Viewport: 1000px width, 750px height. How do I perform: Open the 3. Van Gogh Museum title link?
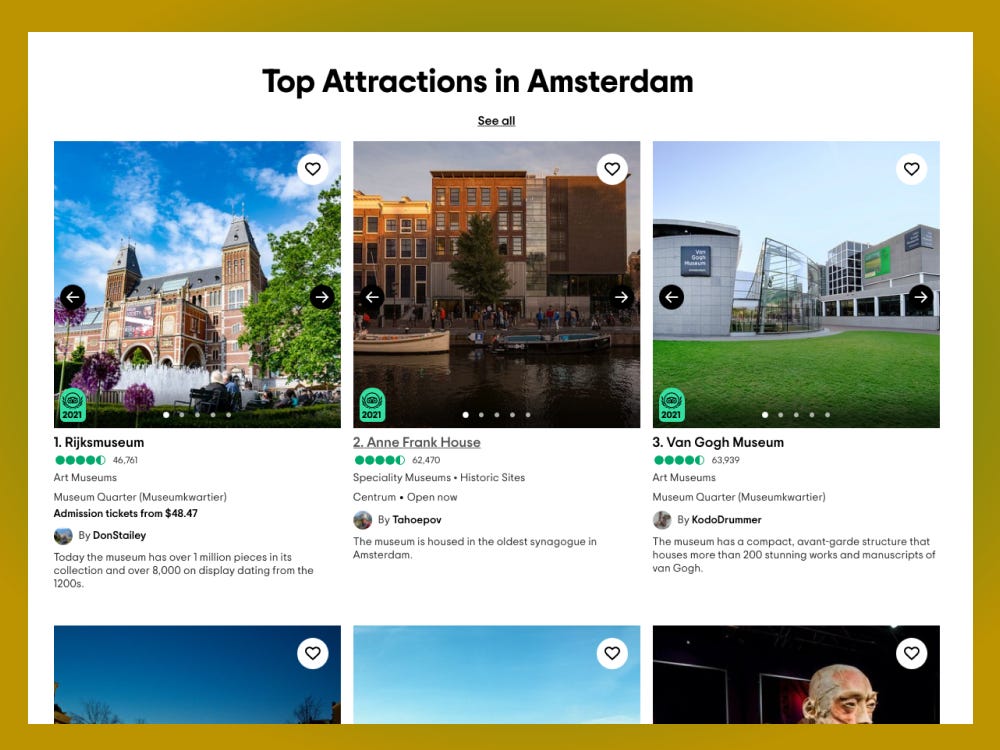718,442
